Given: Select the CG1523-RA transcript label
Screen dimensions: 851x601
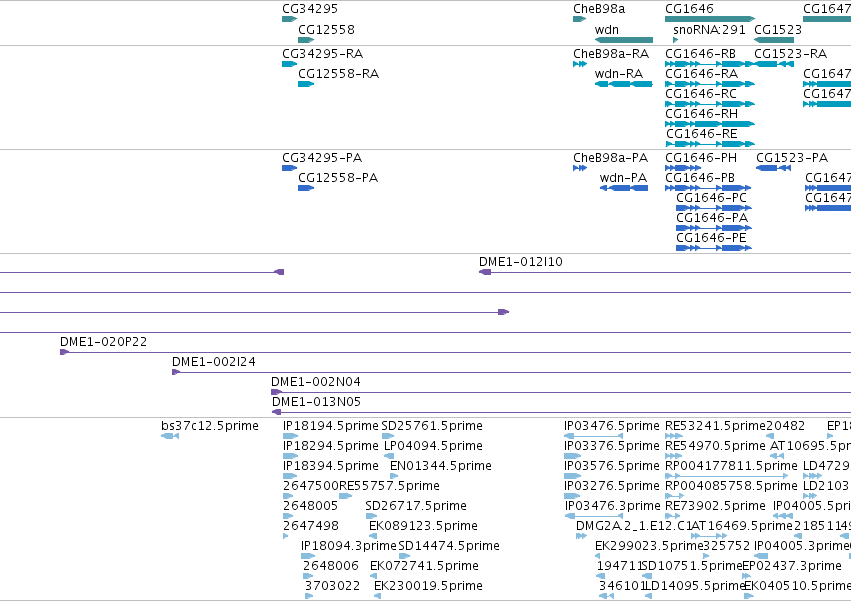Looking at the screenshot, I should point(791,54).
